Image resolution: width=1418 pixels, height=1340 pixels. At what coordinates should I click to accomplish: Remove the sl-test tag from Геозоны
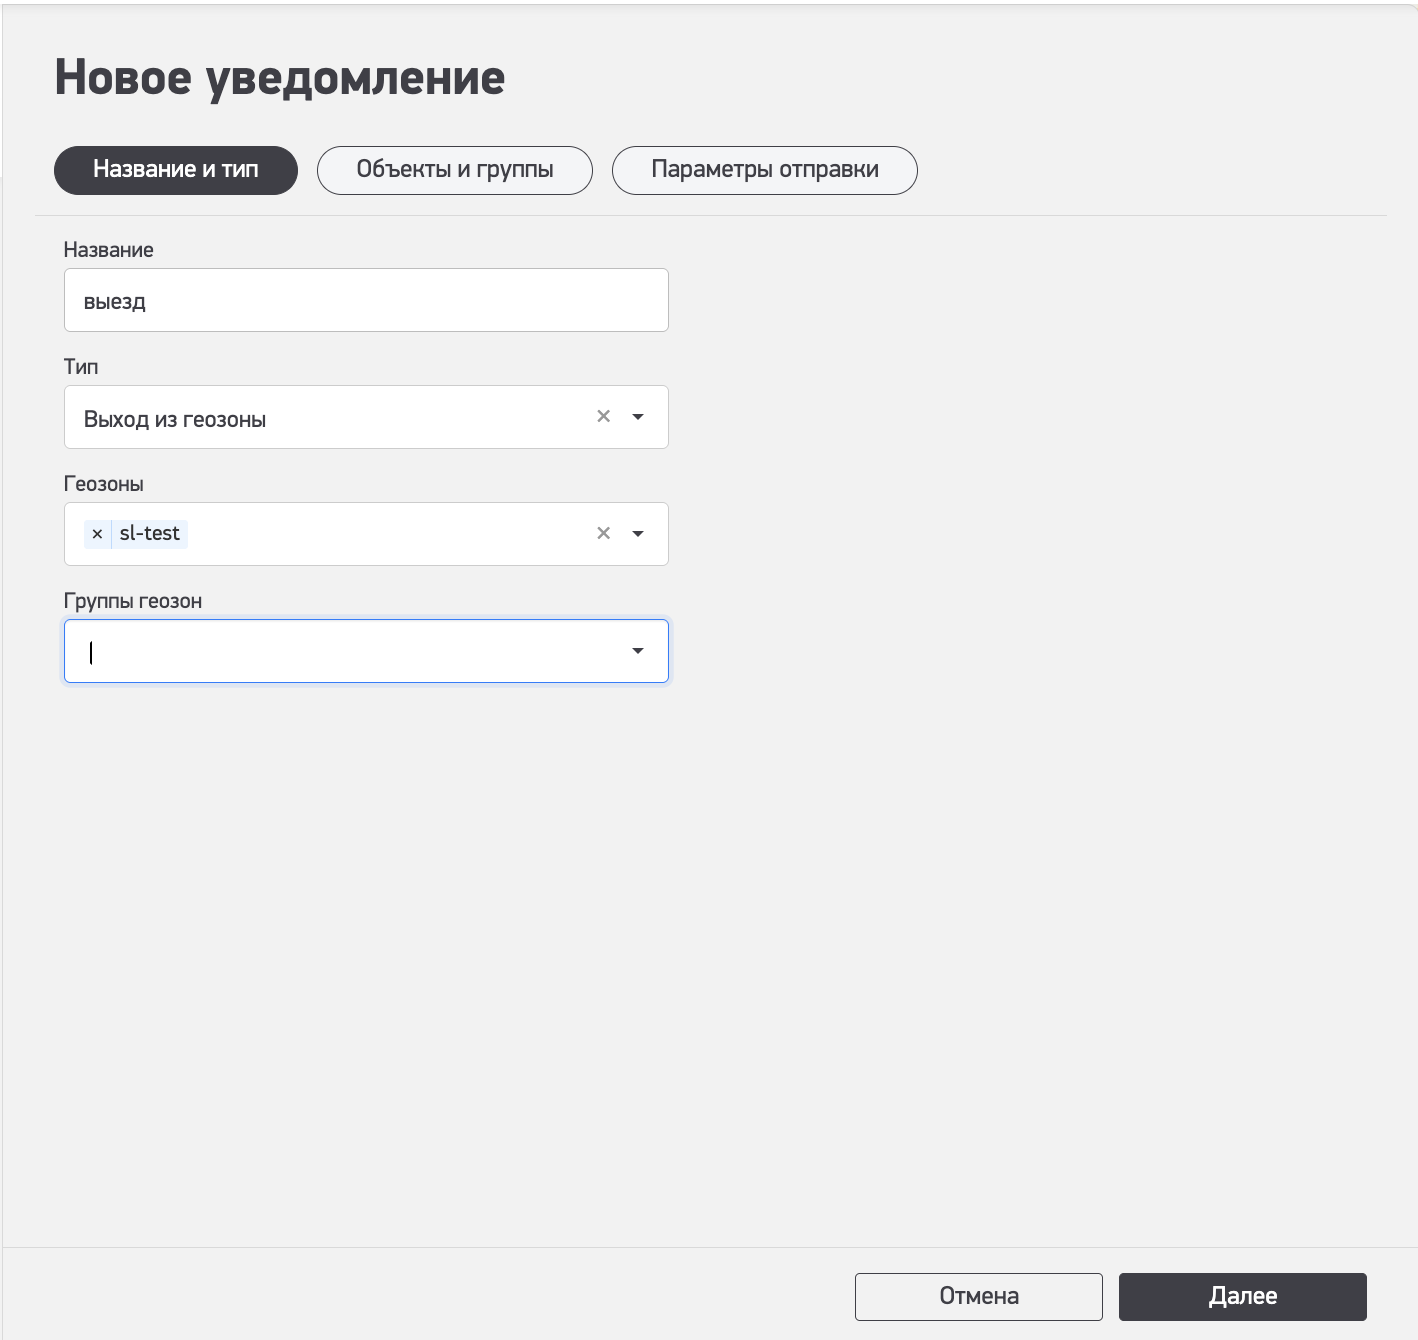(97, 534)
